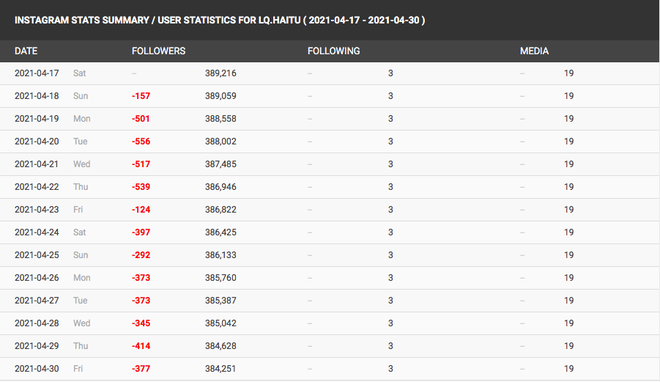Click the -539 change for Thursday
This screenshot has height=382, width=660.
[x=141, y=187]
